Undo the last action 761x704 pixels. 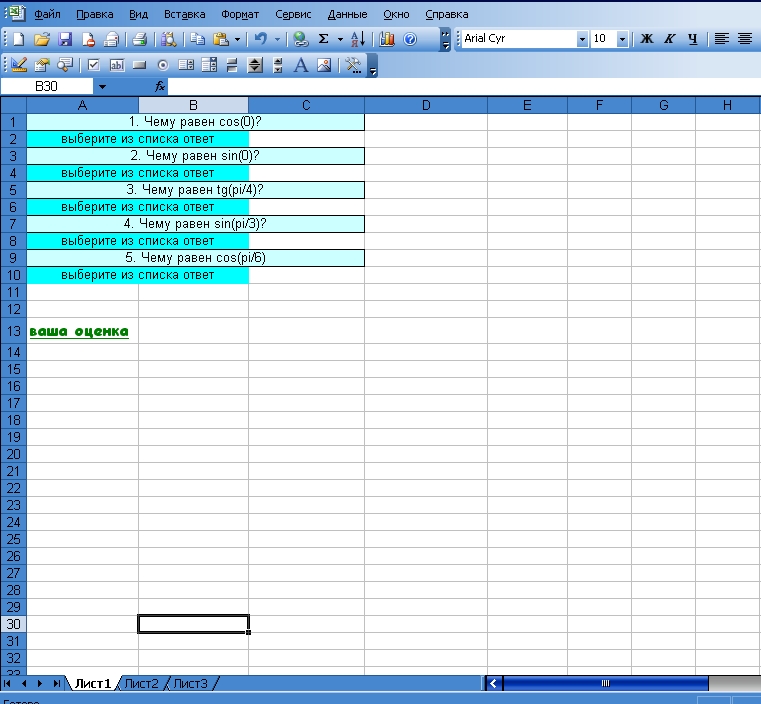tap(261, 39)
